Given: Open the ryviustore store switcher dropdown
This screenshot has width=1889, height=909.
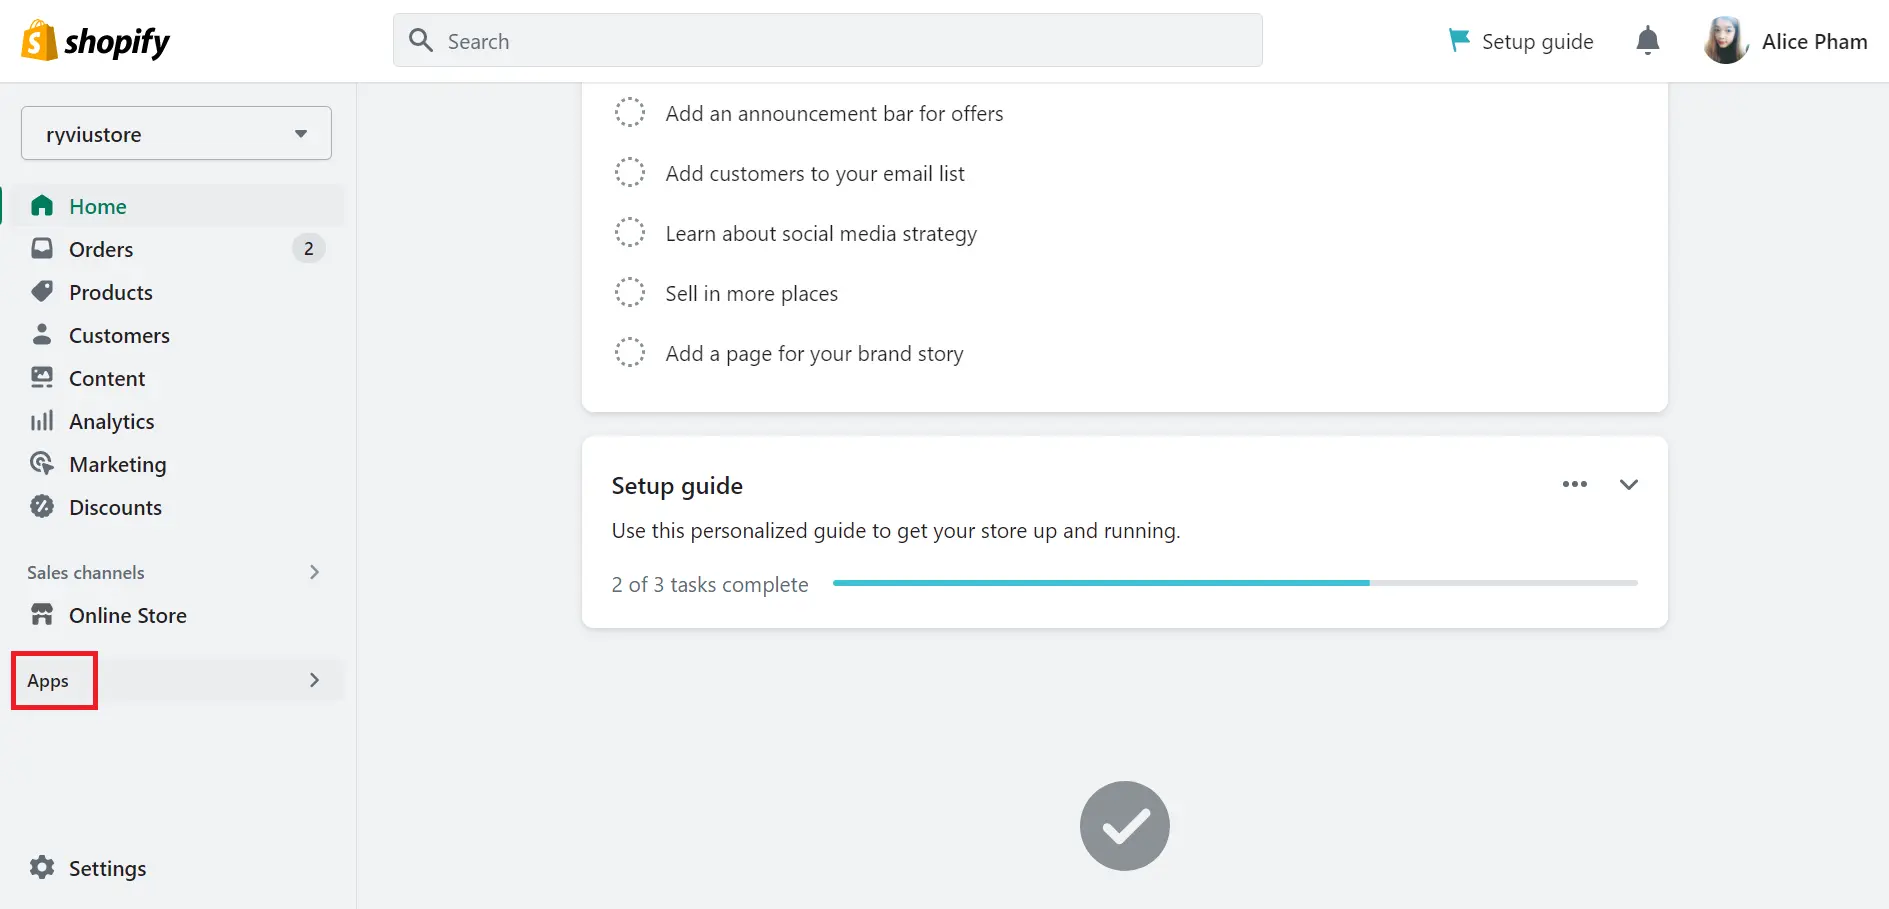Looking at the screenshot, I should pos(176,132).
